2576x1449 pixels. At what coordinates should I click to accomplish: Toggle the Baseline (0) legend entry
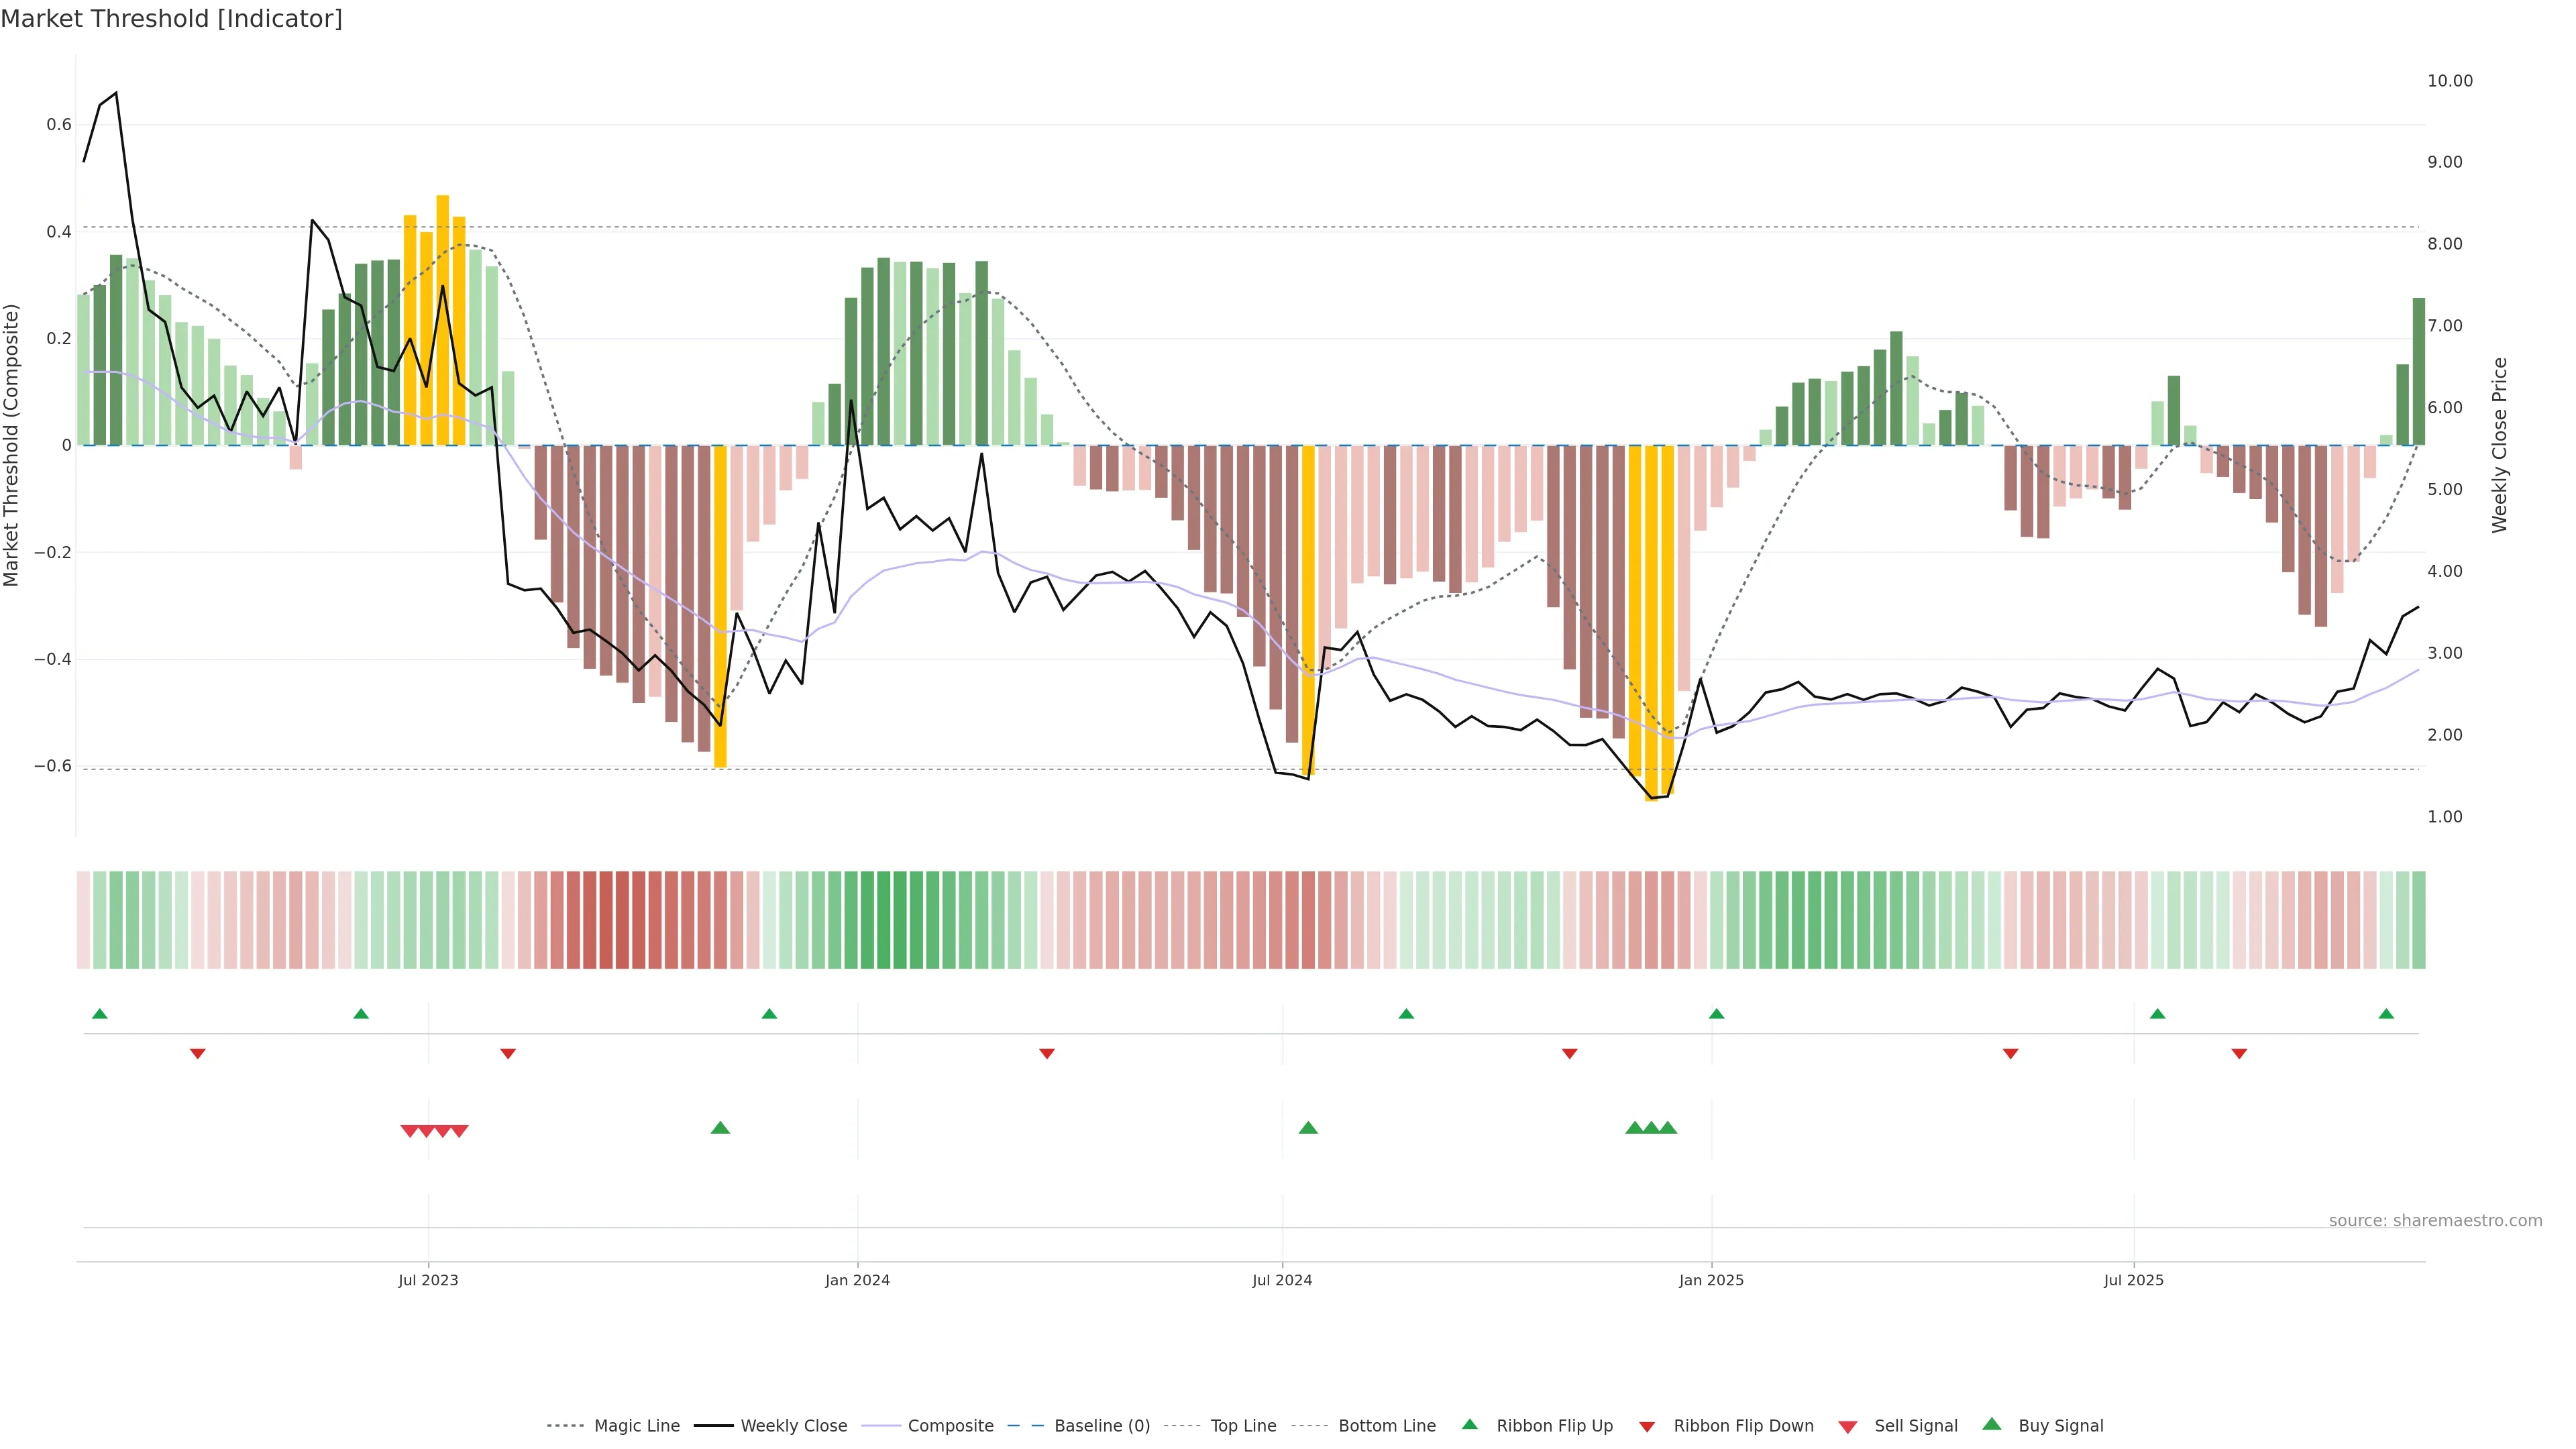tap(1101, 1426)
